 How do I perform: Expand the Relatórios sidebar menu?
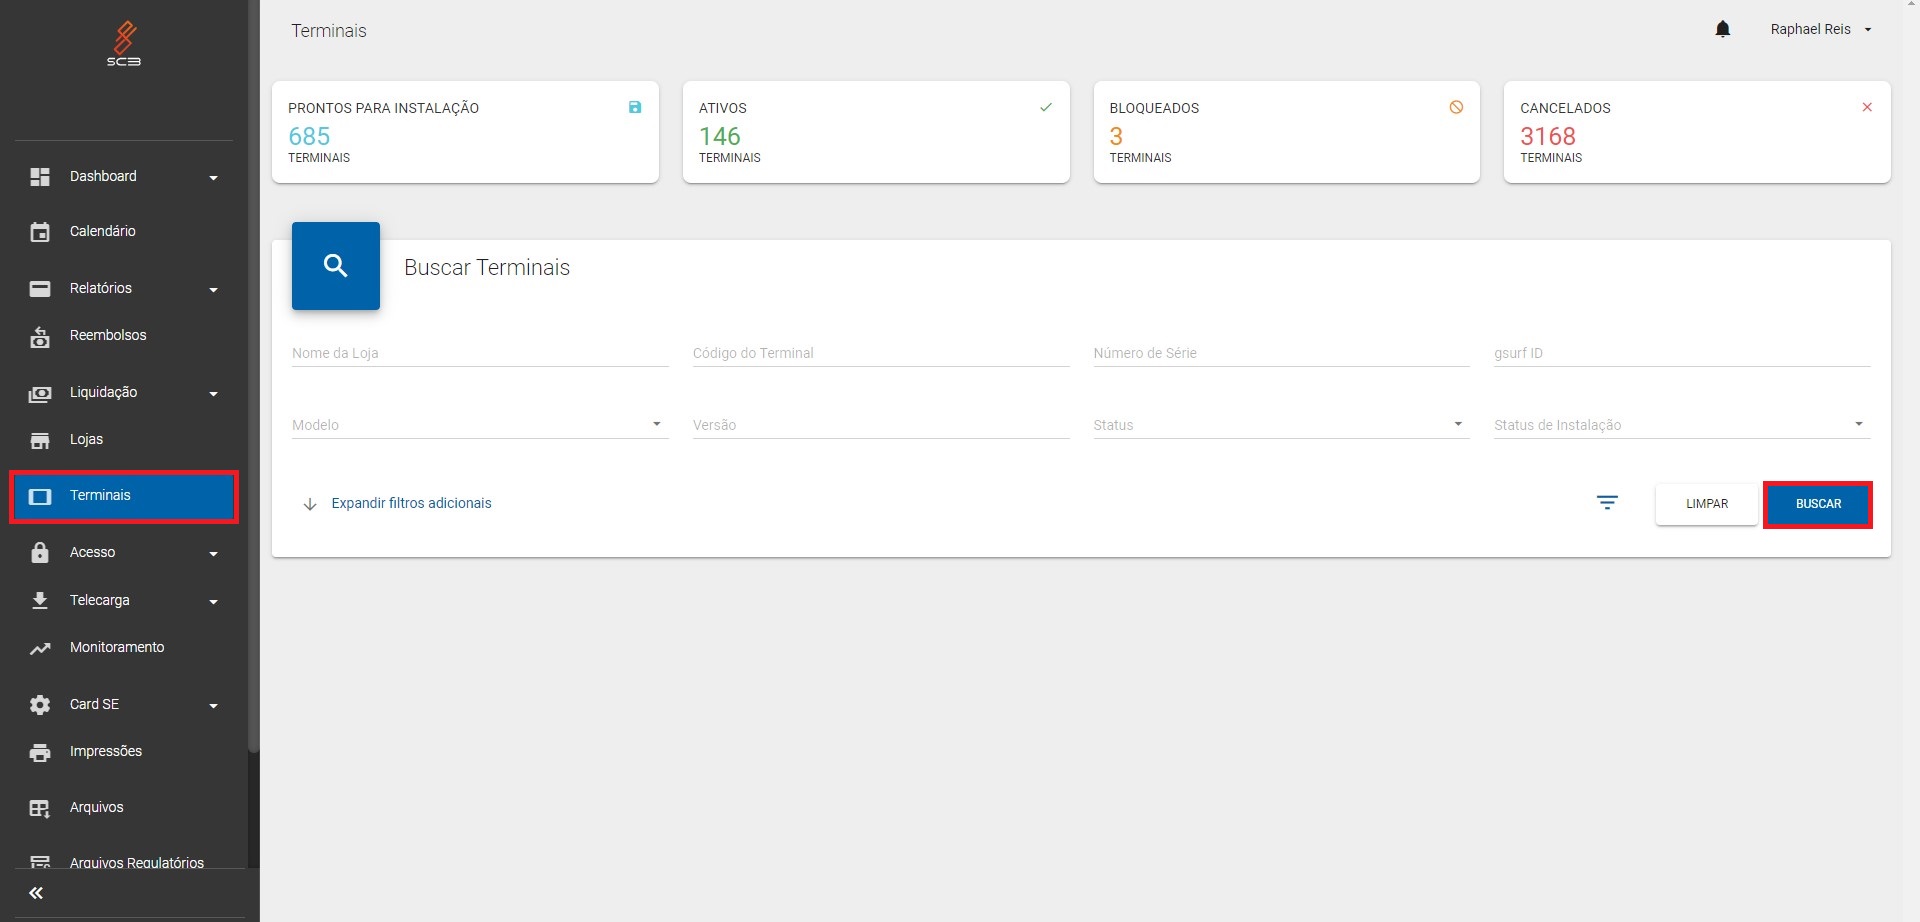click(x=123, y=288)
